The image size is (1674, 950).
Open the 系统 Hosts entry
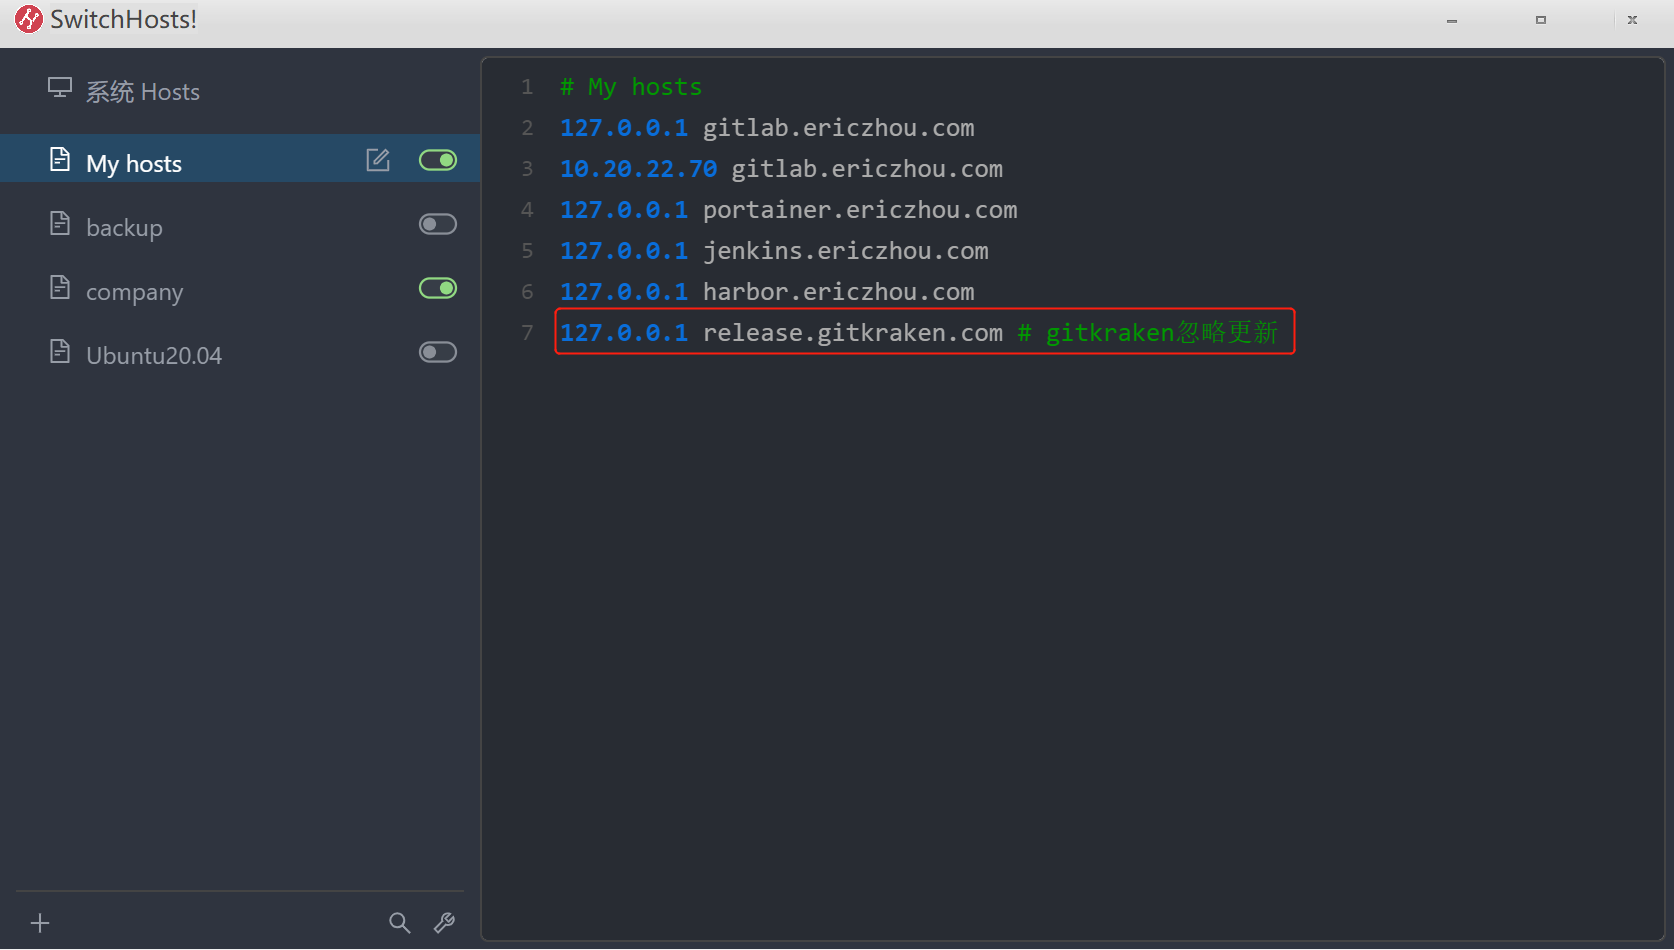click(240, 92)
